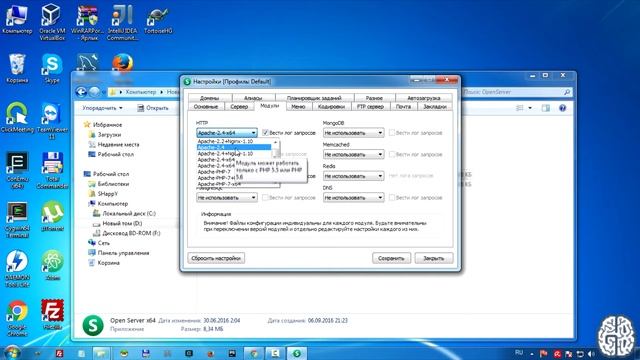Open the PostgreSQL 'Не использовать' dropdown

[227, 198]
